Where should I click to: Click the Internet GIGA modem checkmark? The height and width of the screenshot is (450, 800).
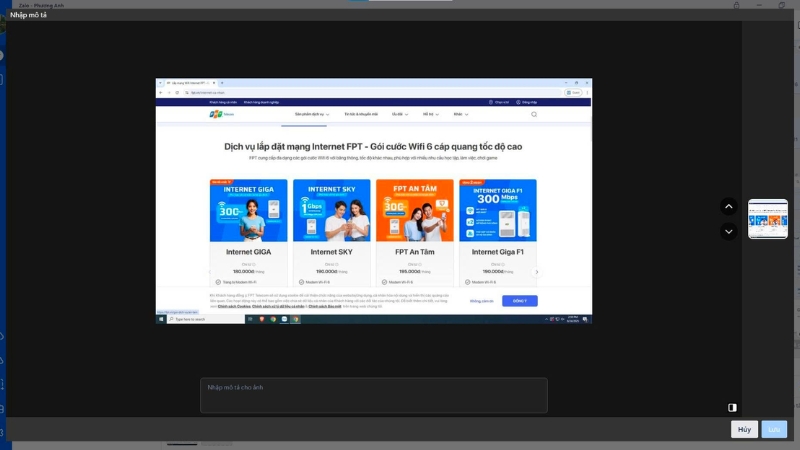pos(218,282)
